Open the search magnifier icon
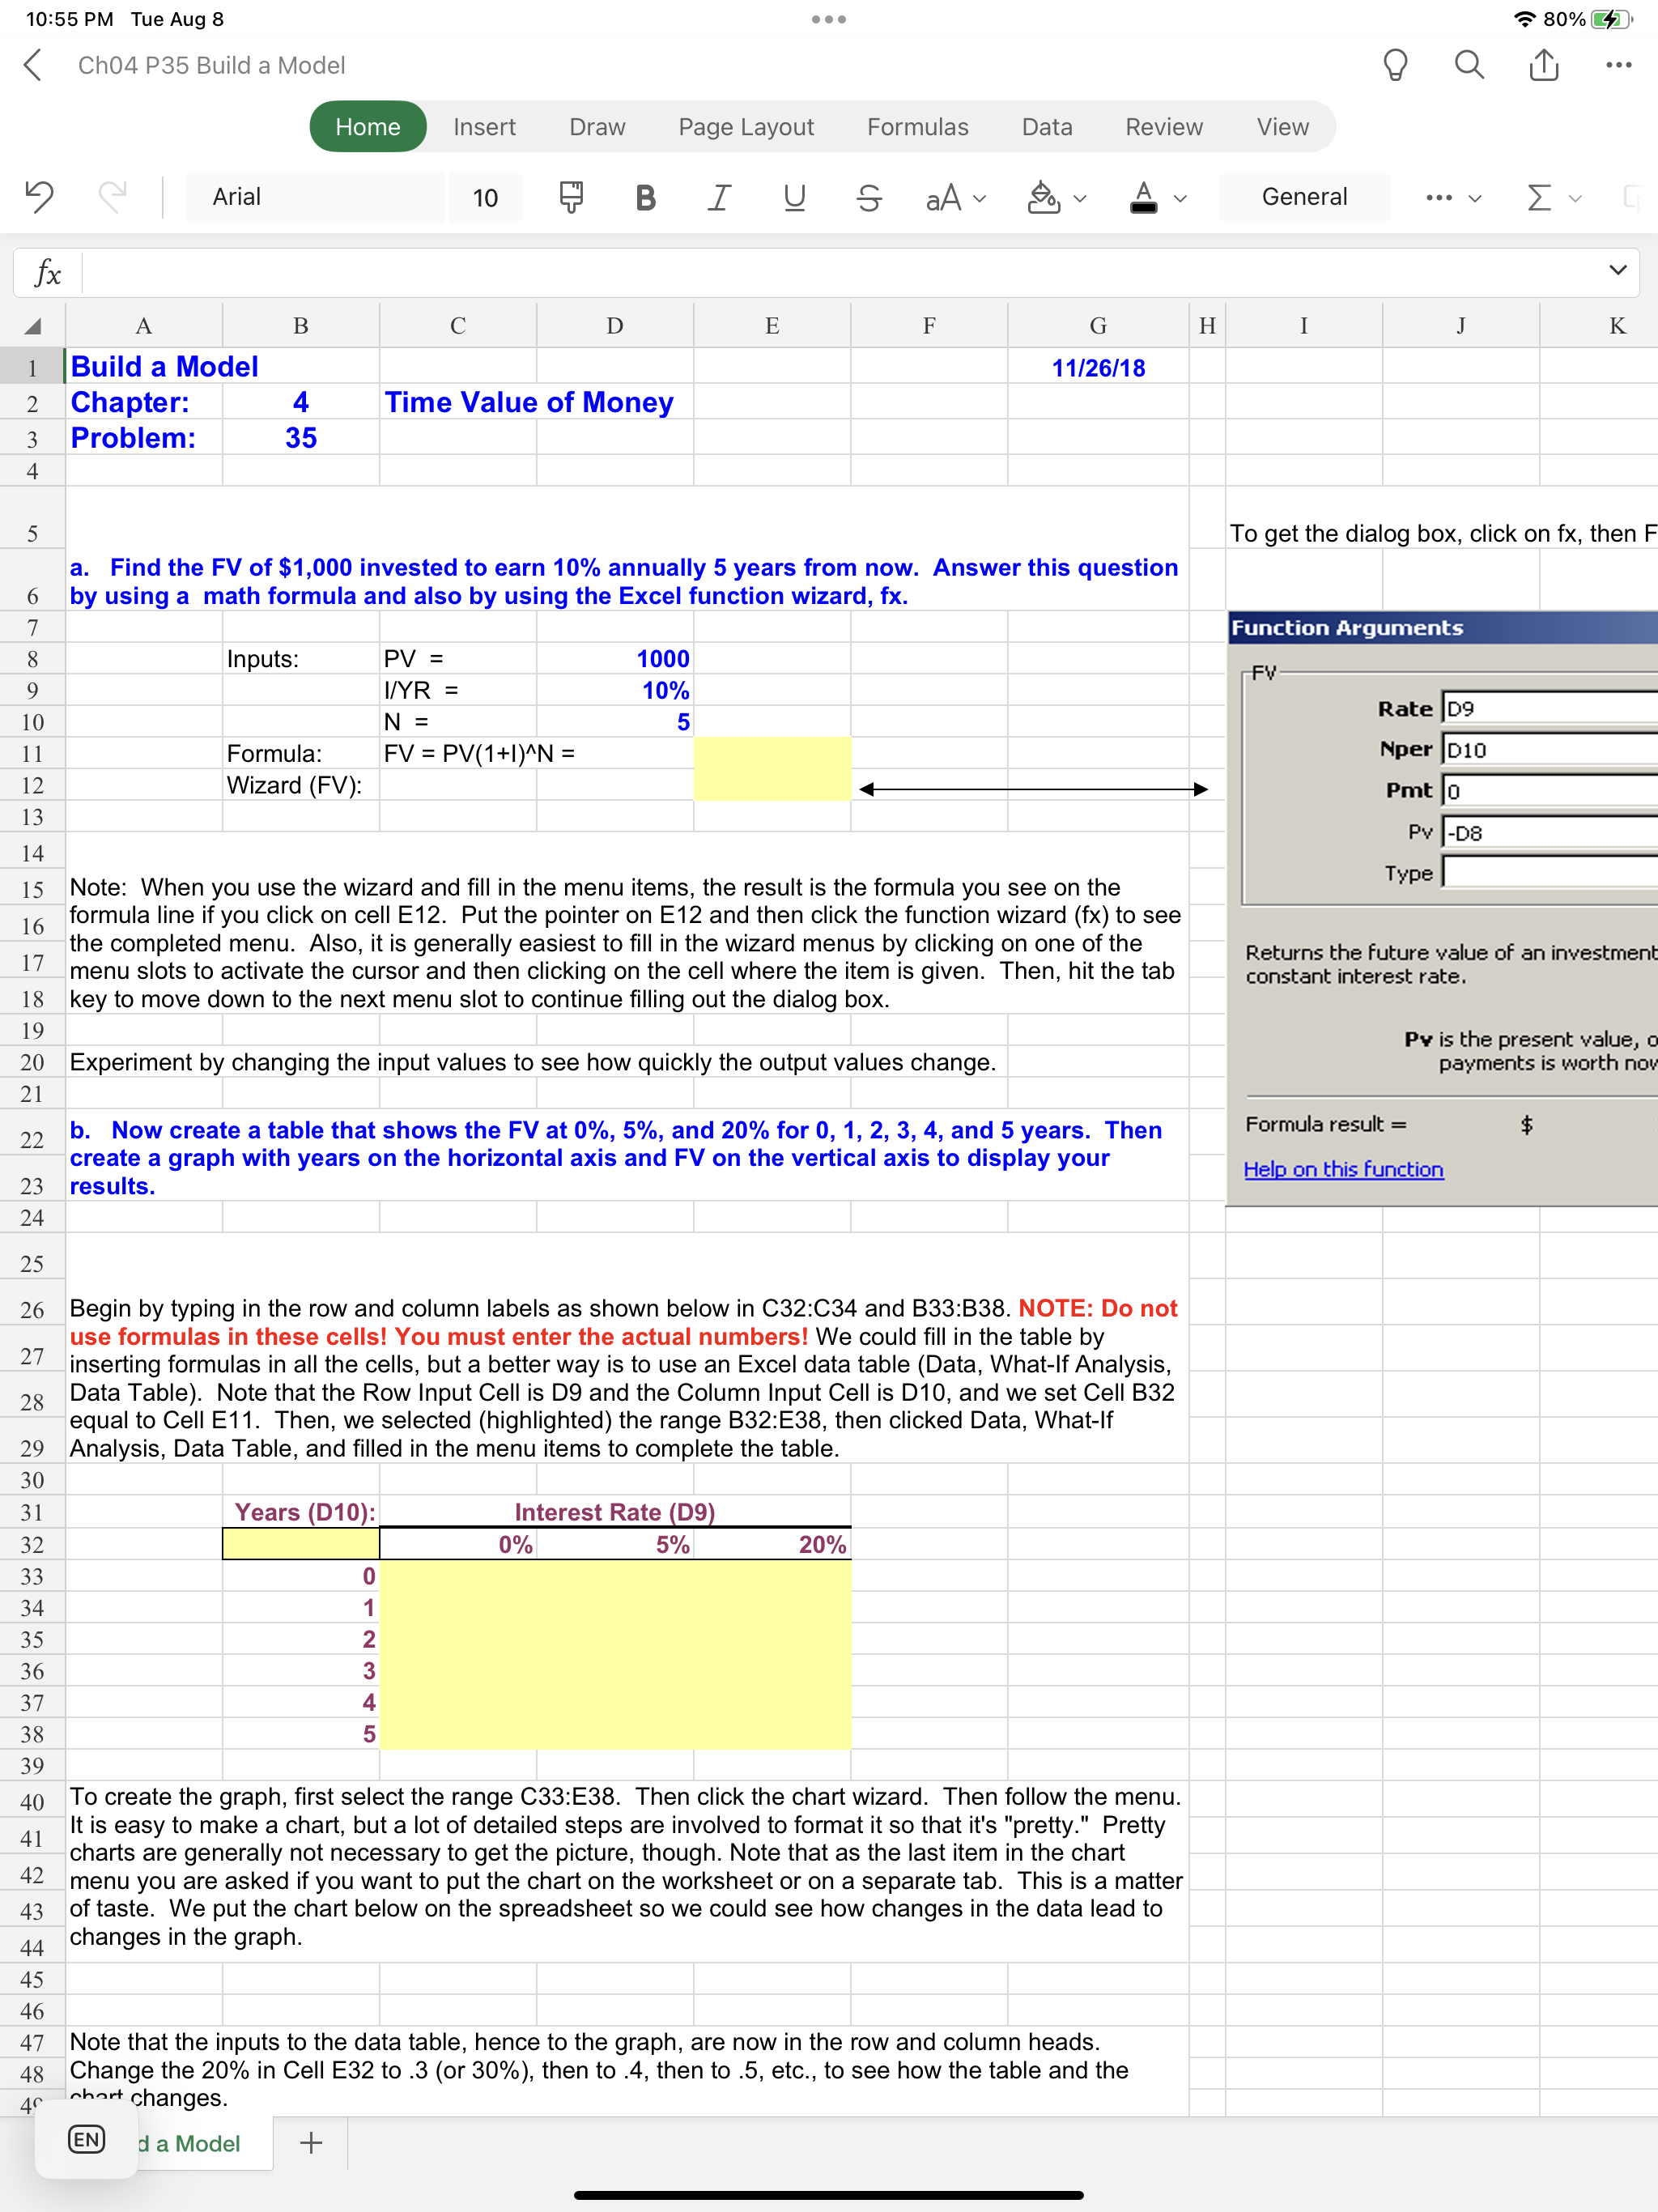 click(x=1468, y=65)
